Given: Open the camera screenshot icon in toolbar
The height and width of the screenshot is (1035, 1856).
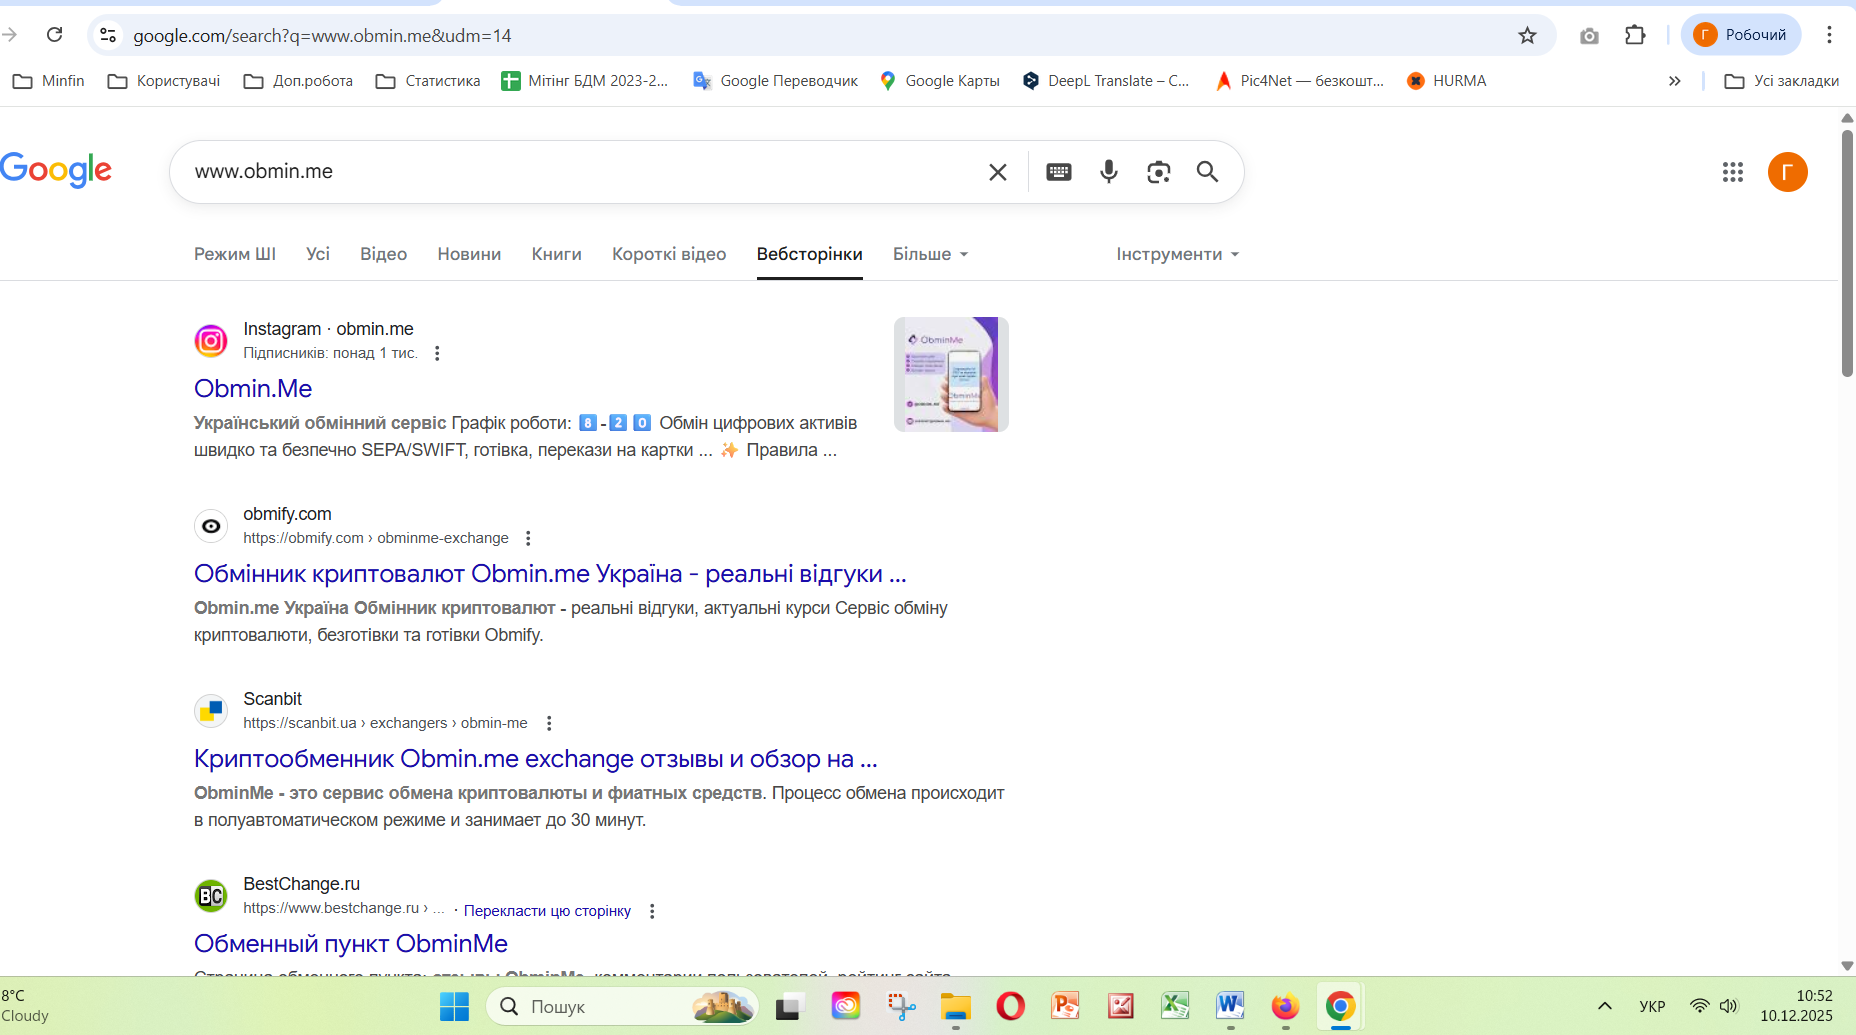Looking at the screenshot, I should click(1589, 36).
